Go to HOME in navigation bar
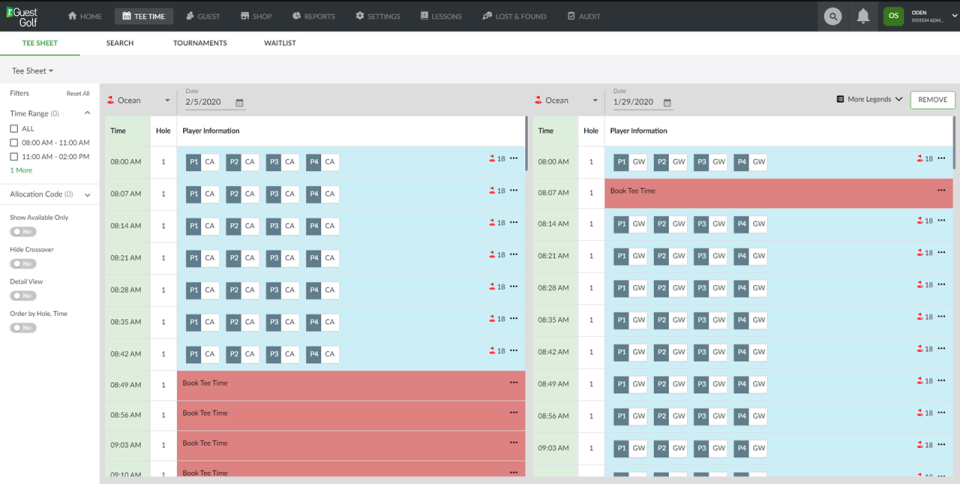 click(x=85, y=17)
